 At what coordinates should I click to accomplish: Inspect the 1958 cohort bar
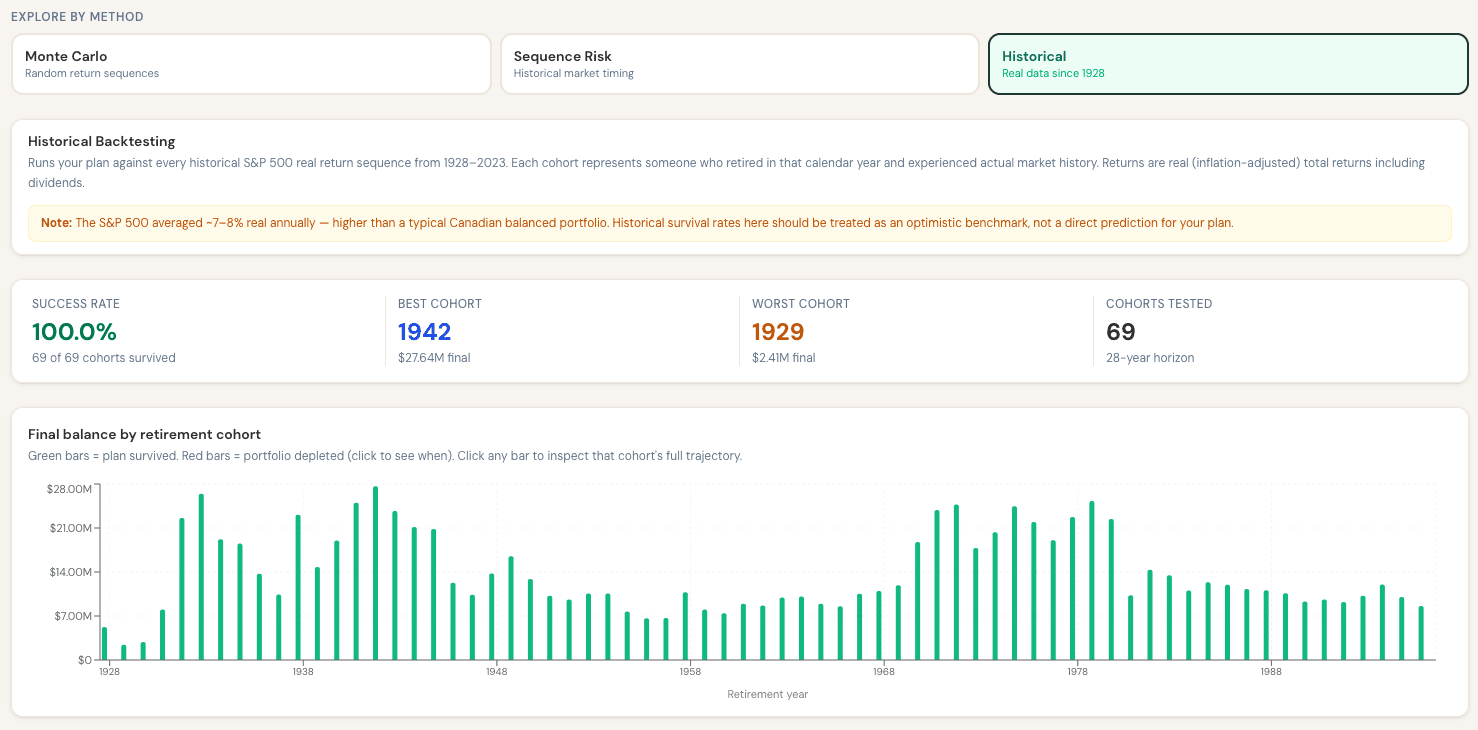[x=685, y=626]
